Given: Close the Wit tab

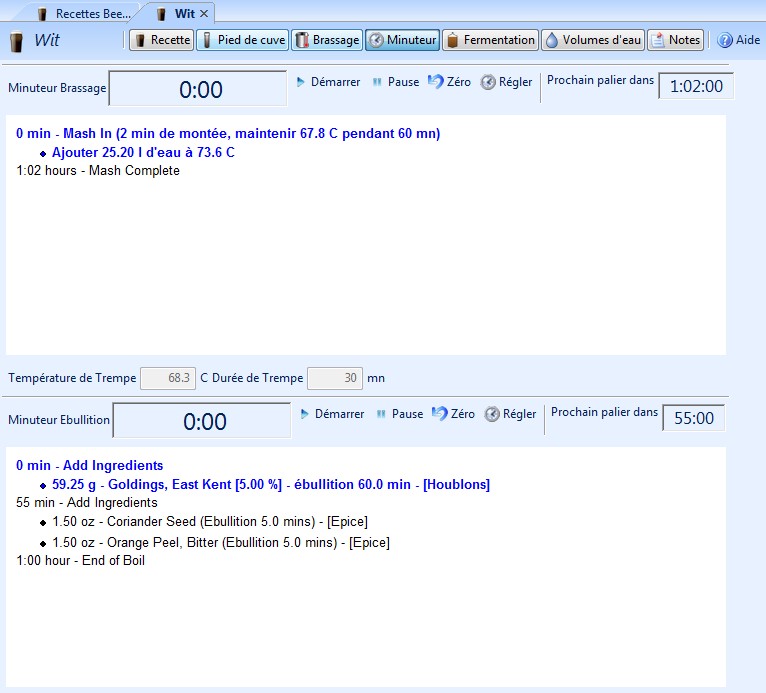Looking at the screenshot, I should pyautogui.click(x=204, y=14).
